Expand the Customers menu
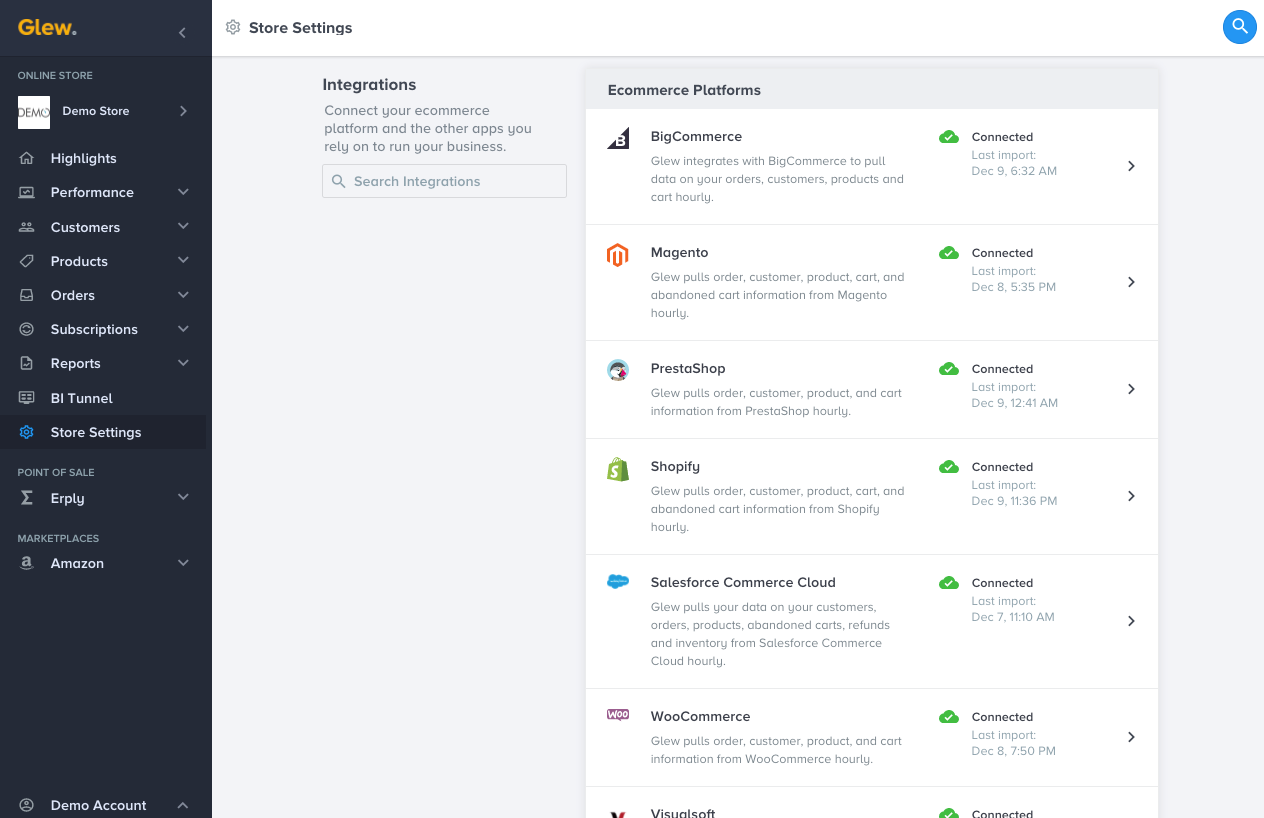 [183, 227]
